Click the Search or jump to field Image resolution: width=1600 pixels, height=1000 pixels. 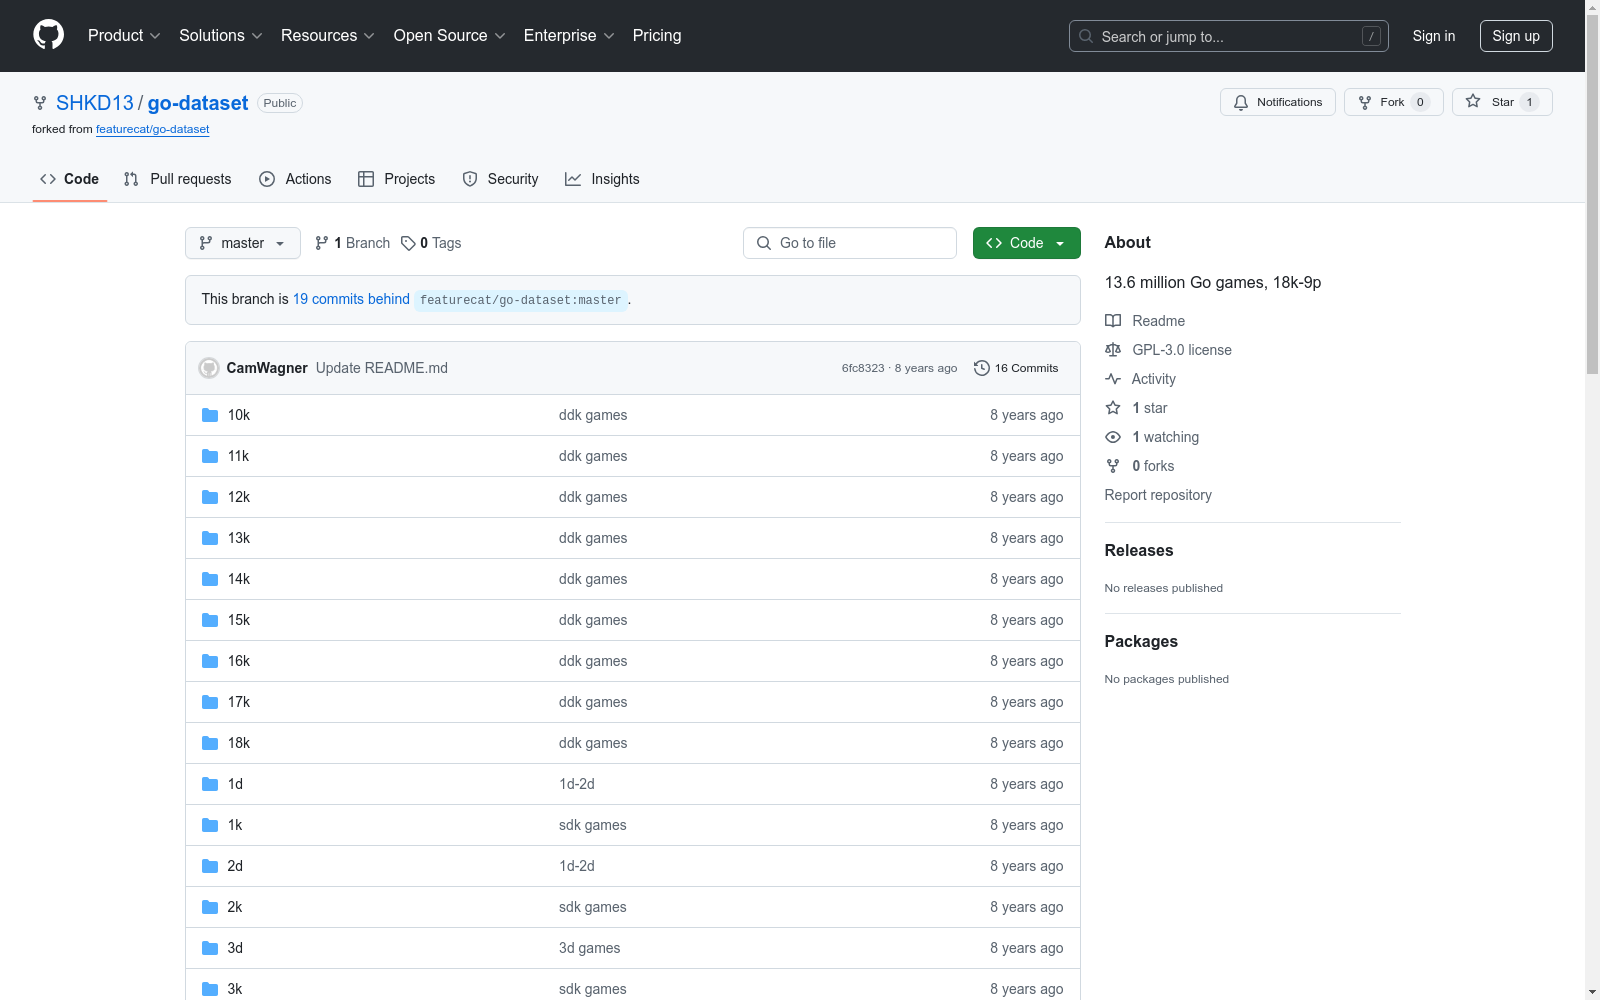tap(1229, 36)
